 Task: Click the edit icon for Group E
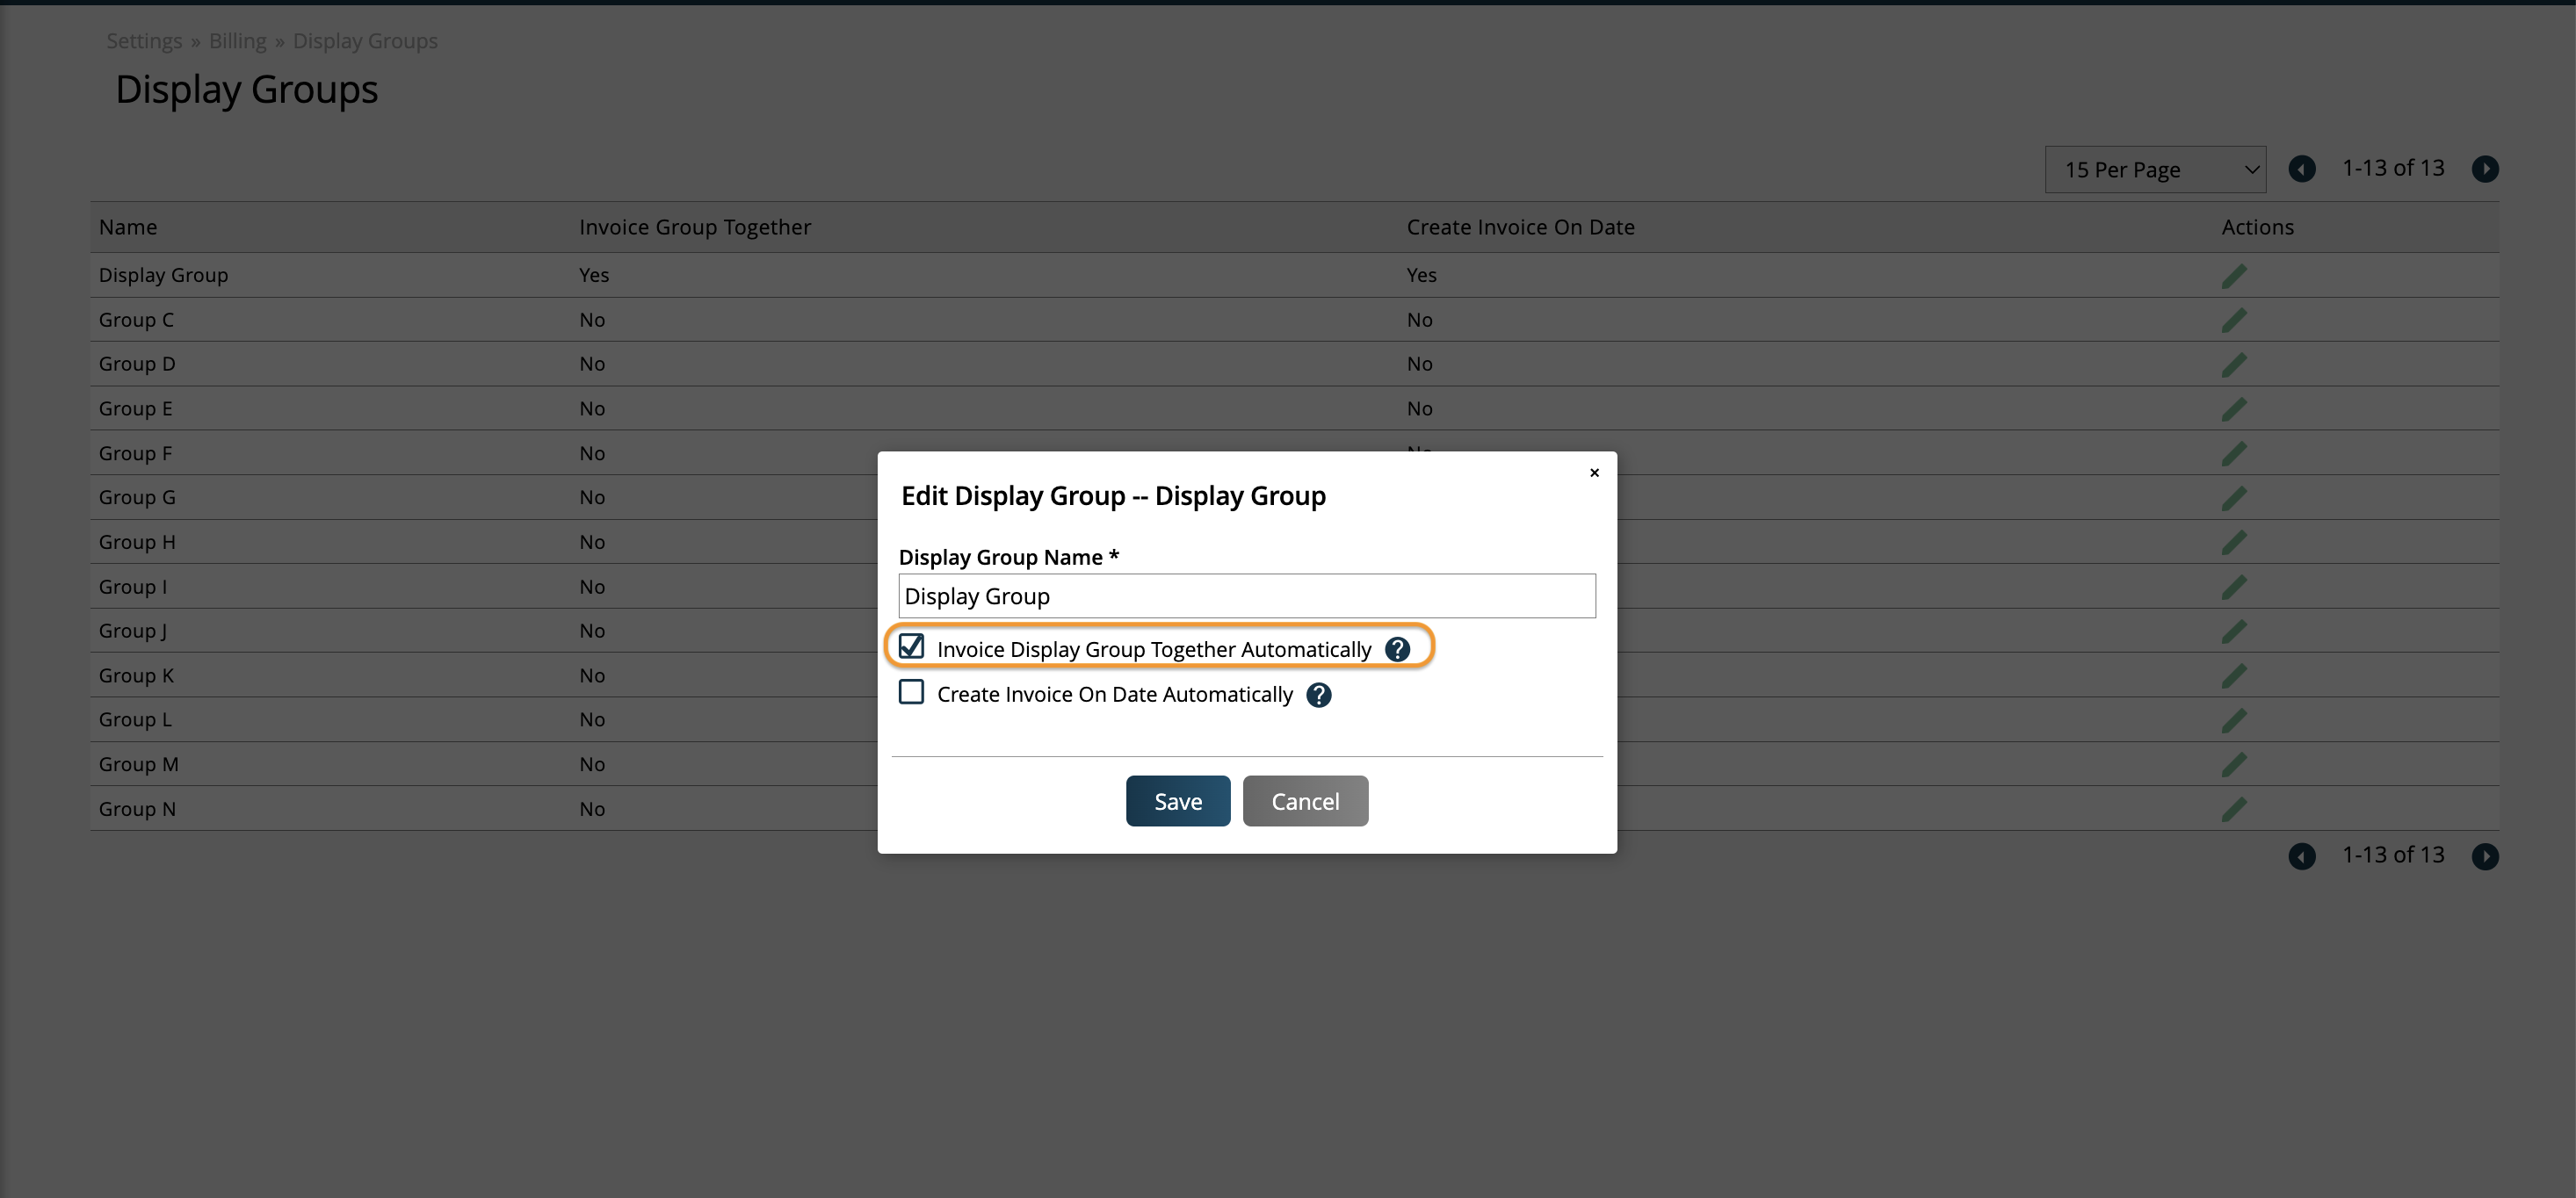[x=2234, y=408]
